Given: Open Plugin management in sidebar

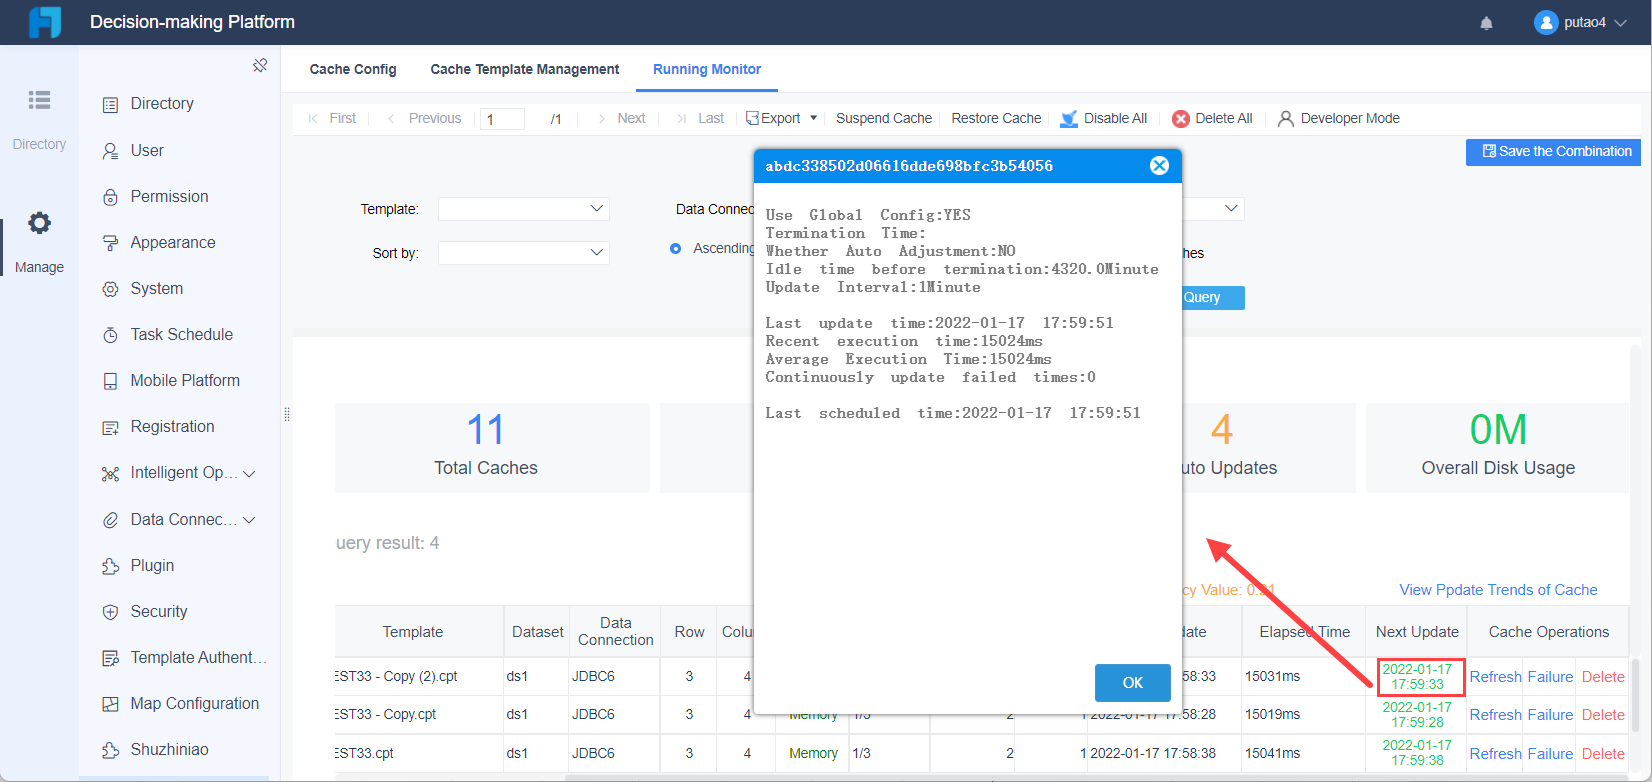Looking at the screenshot, I should [152, 565].
